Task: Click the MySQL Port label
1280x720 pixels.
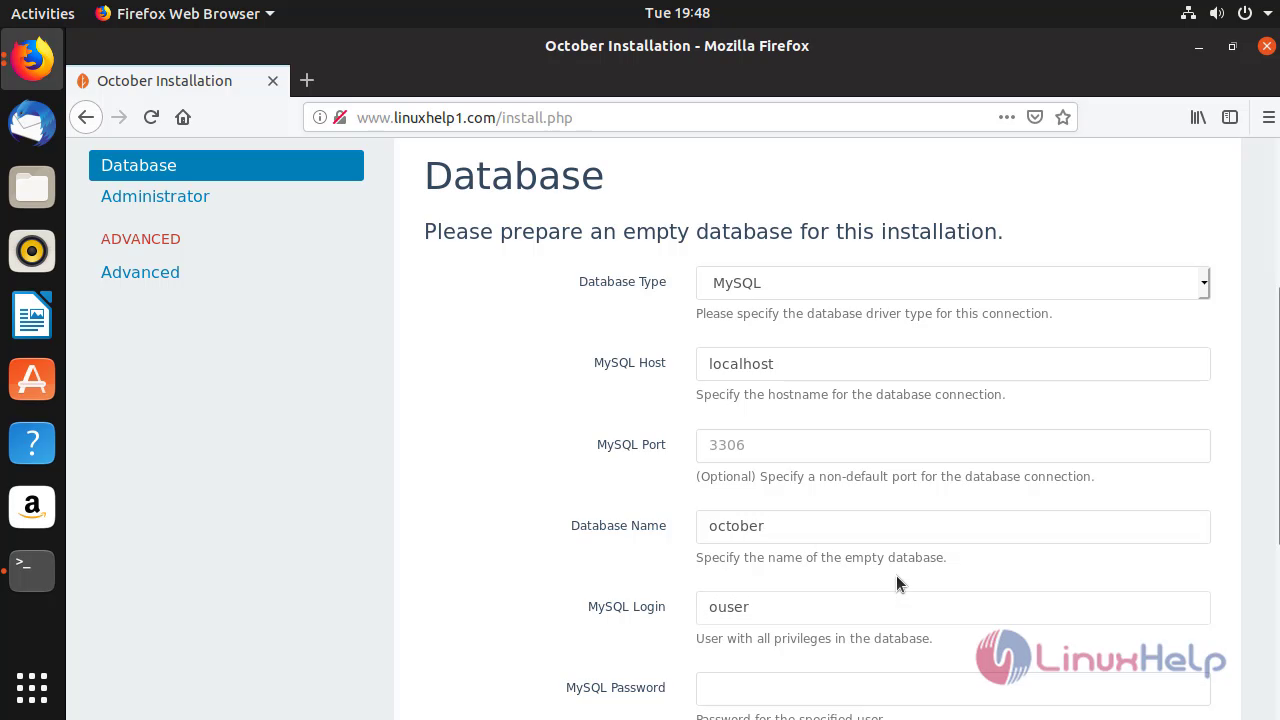Action: [631, 445]
